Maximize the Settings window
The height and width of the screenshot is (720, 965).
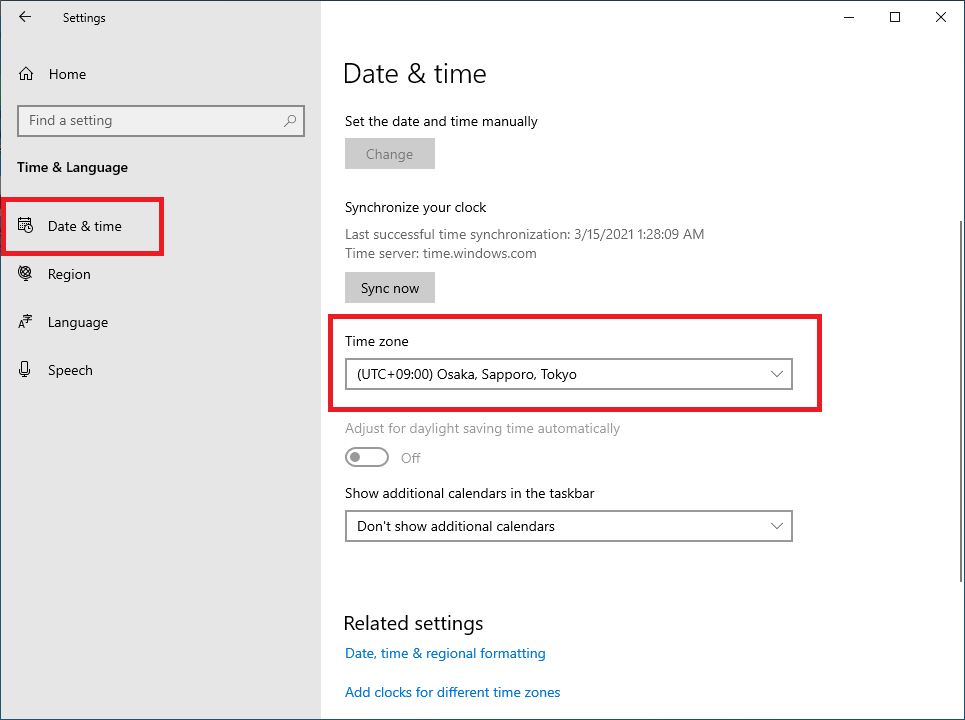(x=895, y=17)
